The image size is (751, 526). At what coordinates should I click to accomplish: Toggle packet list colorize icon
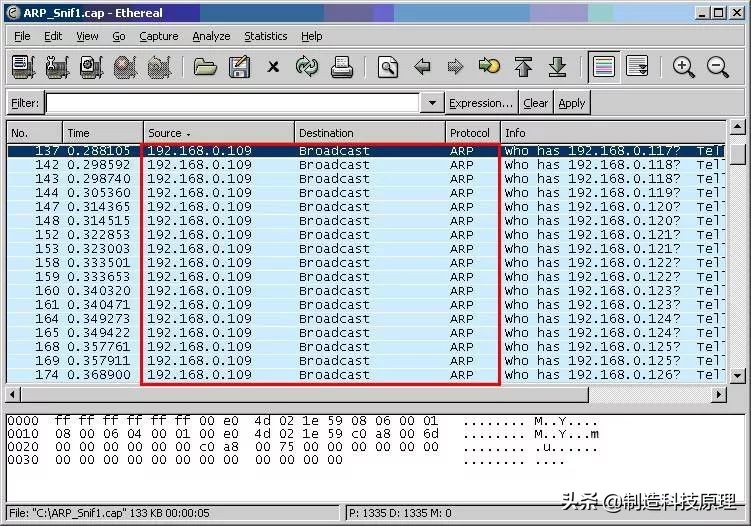pos(603,67)
